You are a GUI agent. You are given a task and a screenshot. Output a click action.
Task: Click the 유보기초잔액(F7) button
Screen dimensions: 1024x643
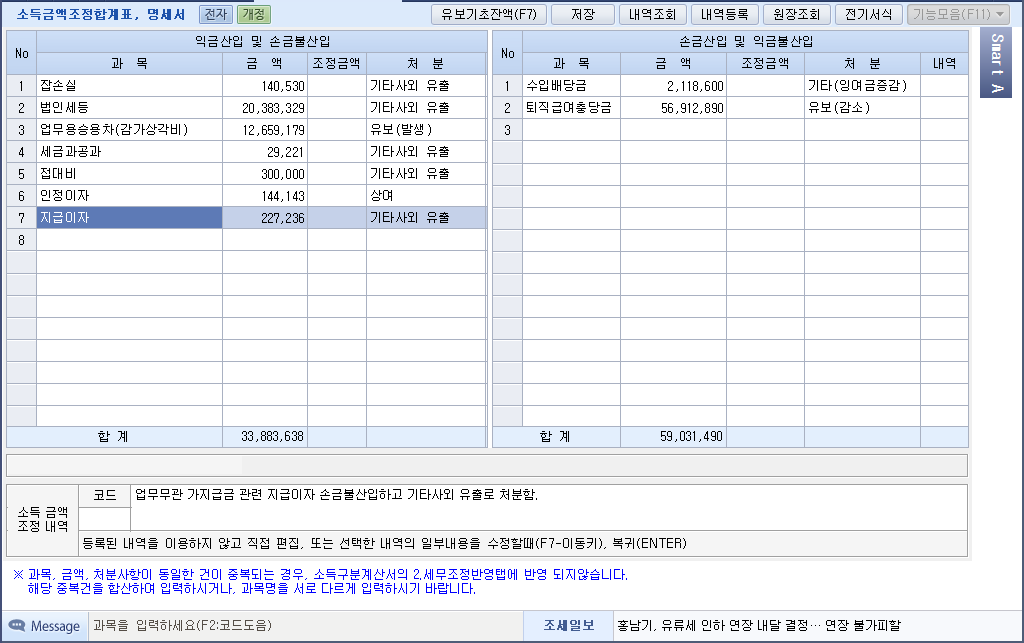click(488, 14)
